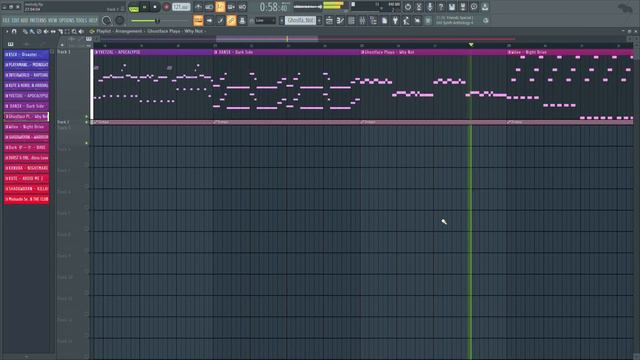Click the save icon in the top bar
The width and height of the screenshot is (640, 360).
pyautogui.click(x=452, y=7)
